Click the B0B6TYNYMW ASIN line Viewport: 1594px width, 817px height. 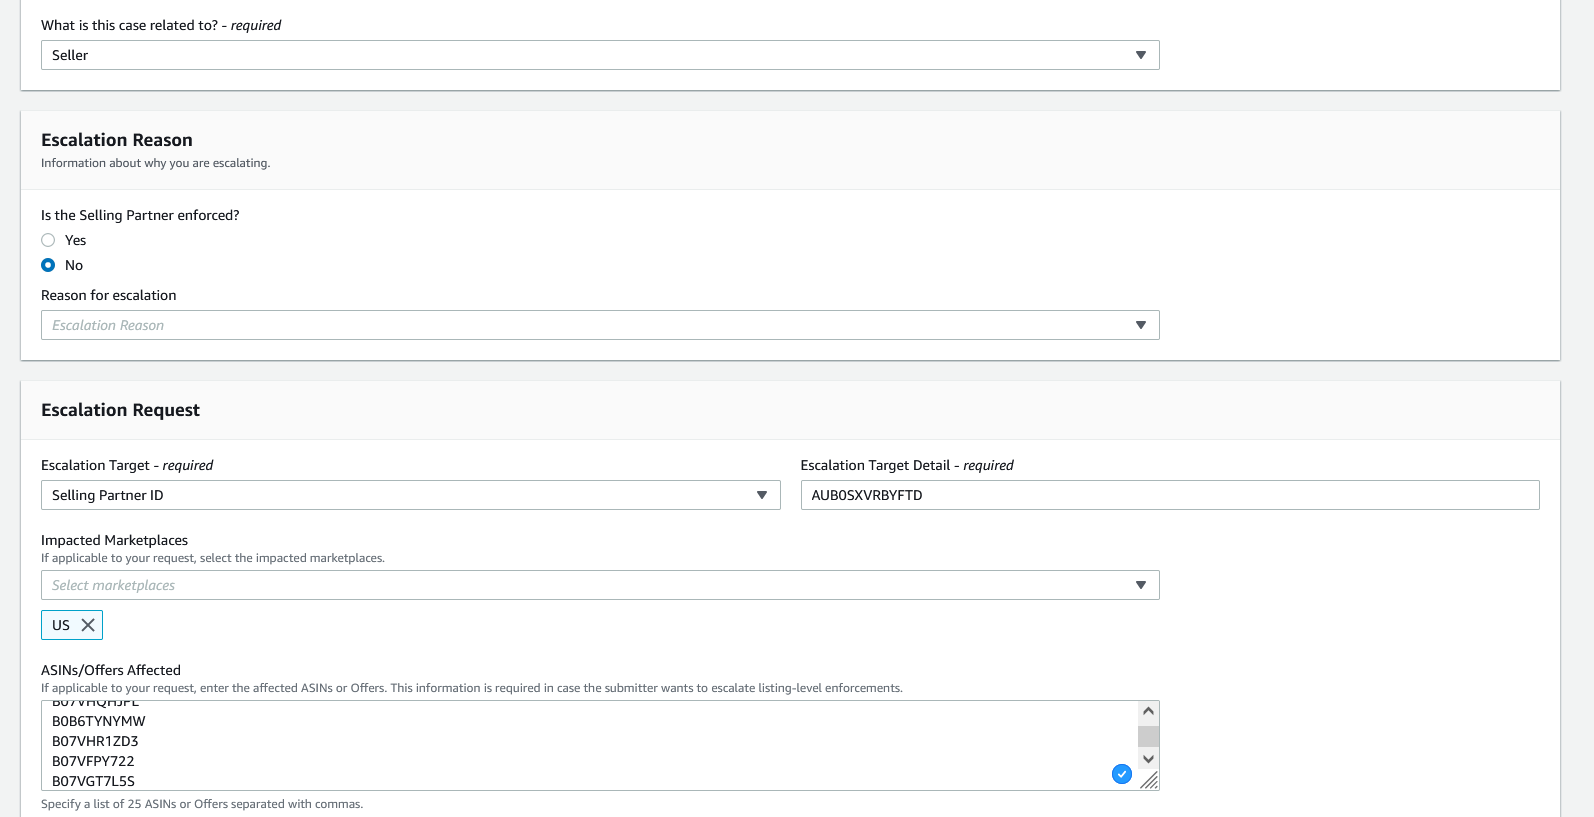pos(99,721)
